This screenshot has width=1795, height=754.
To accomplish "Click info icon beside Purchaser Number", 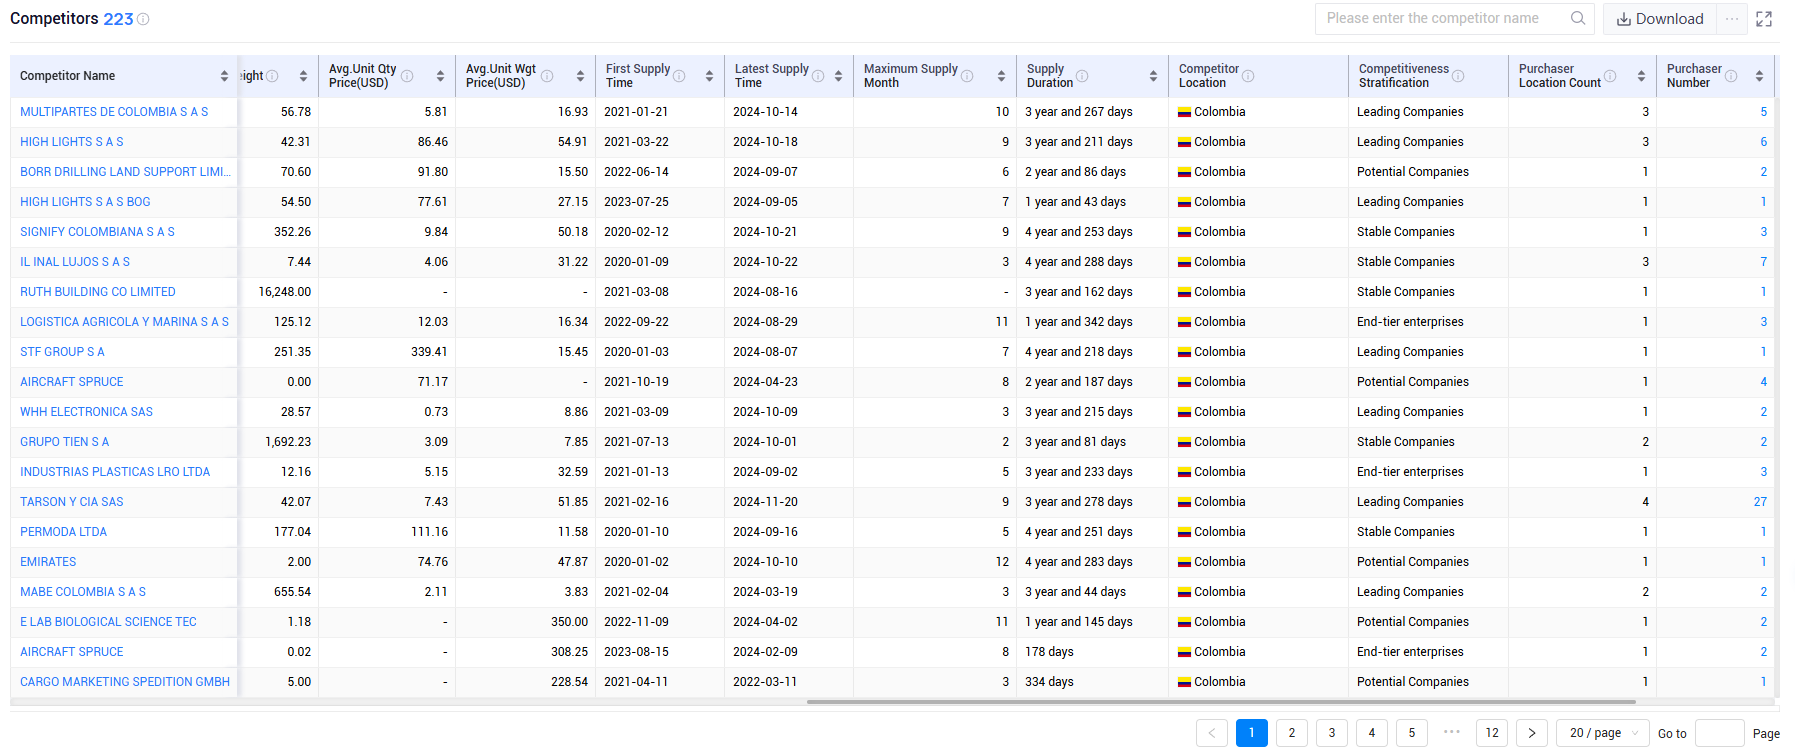I will coord(1731,76).
